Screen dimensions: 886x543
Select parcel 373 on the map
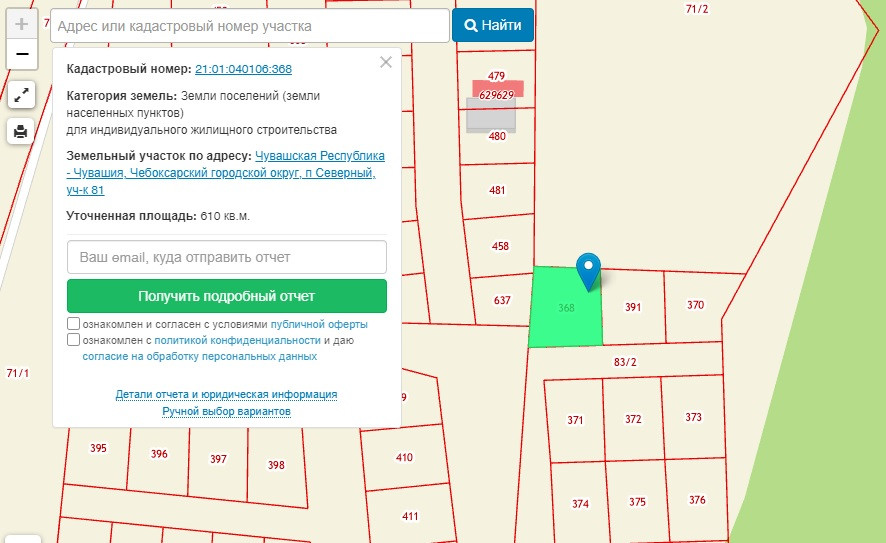693,417
